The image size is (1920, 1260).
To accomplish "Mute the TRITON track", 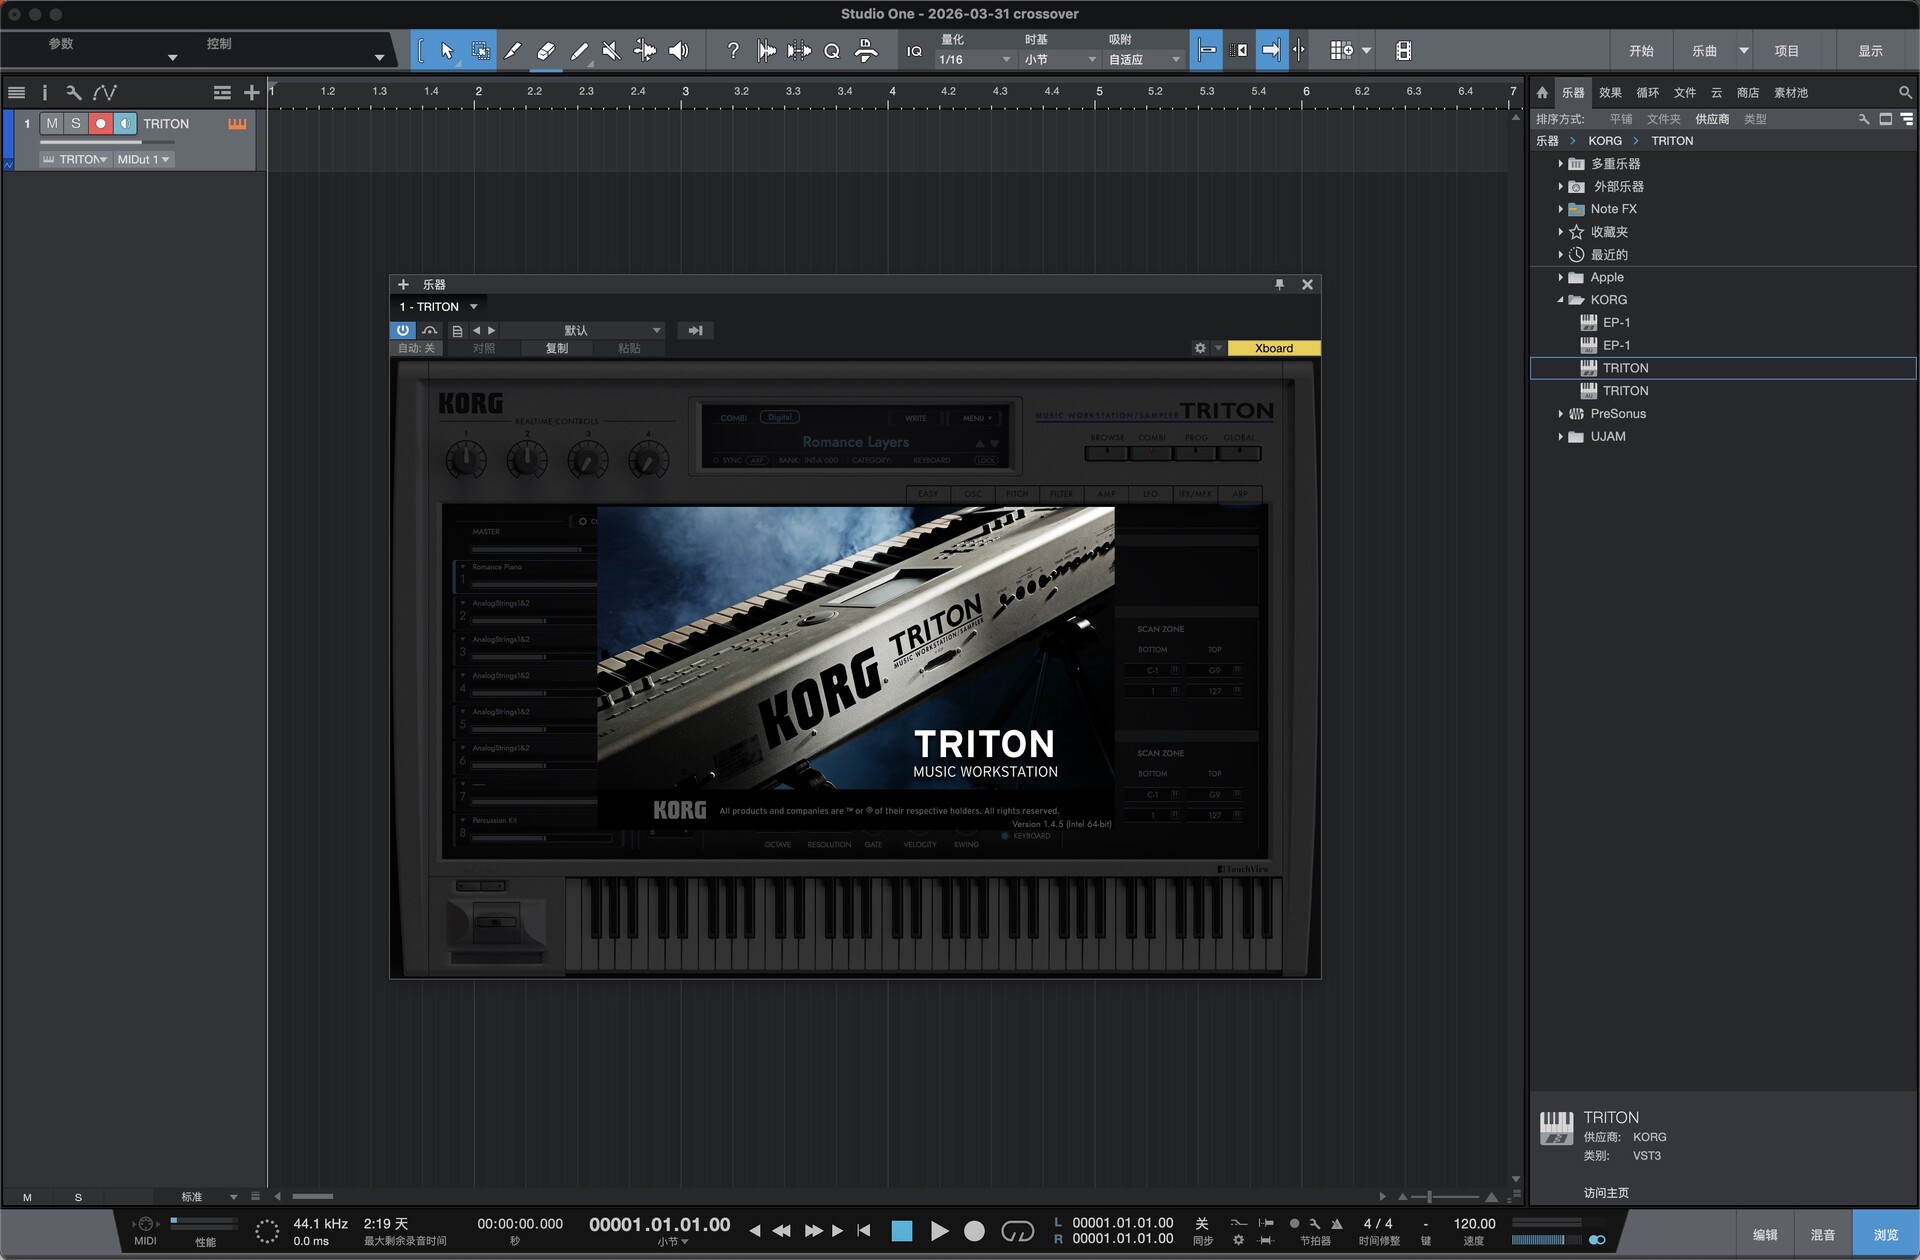I will point(52,124).
